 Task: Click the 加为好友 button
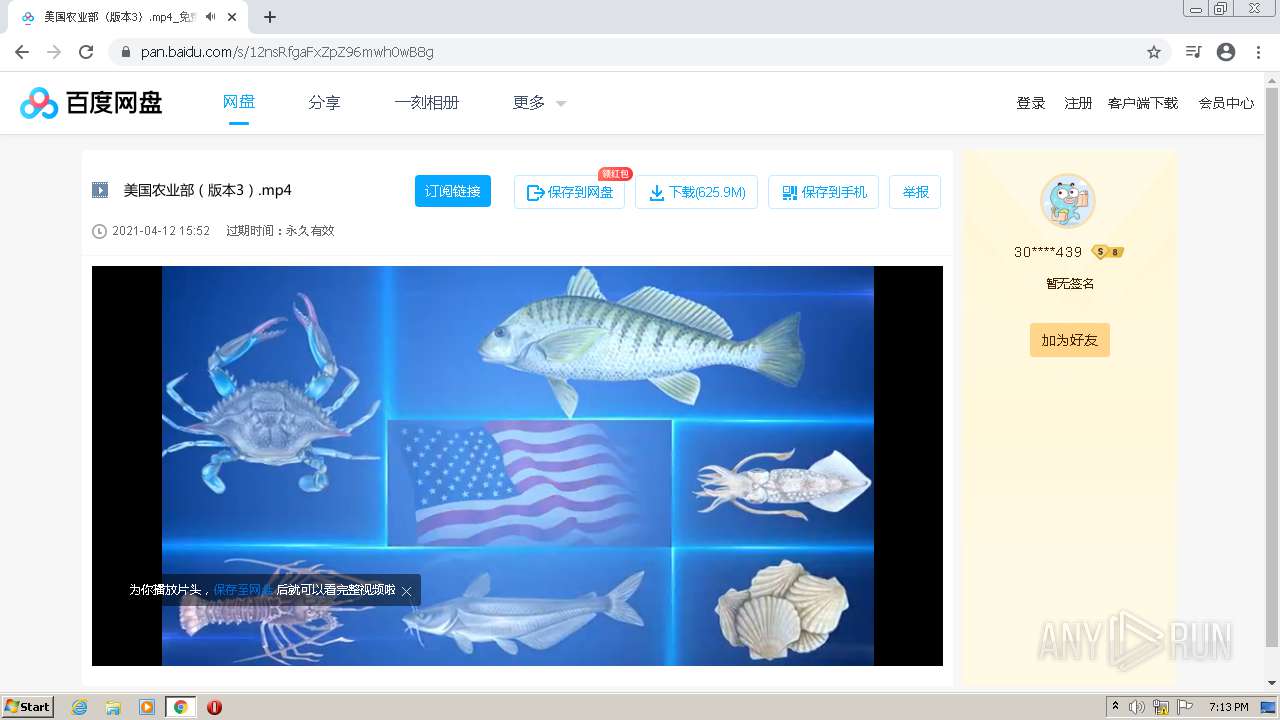(x=1070, y=340)
